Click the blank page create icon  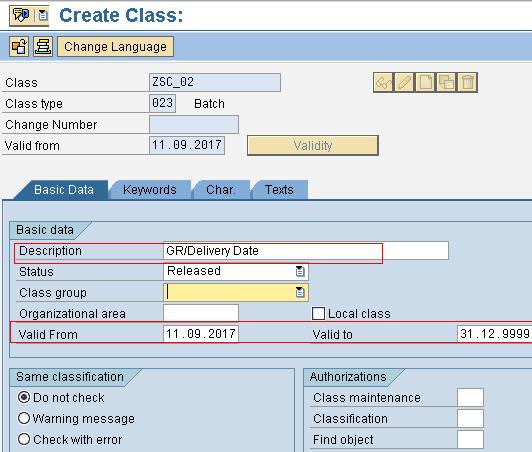425,82
